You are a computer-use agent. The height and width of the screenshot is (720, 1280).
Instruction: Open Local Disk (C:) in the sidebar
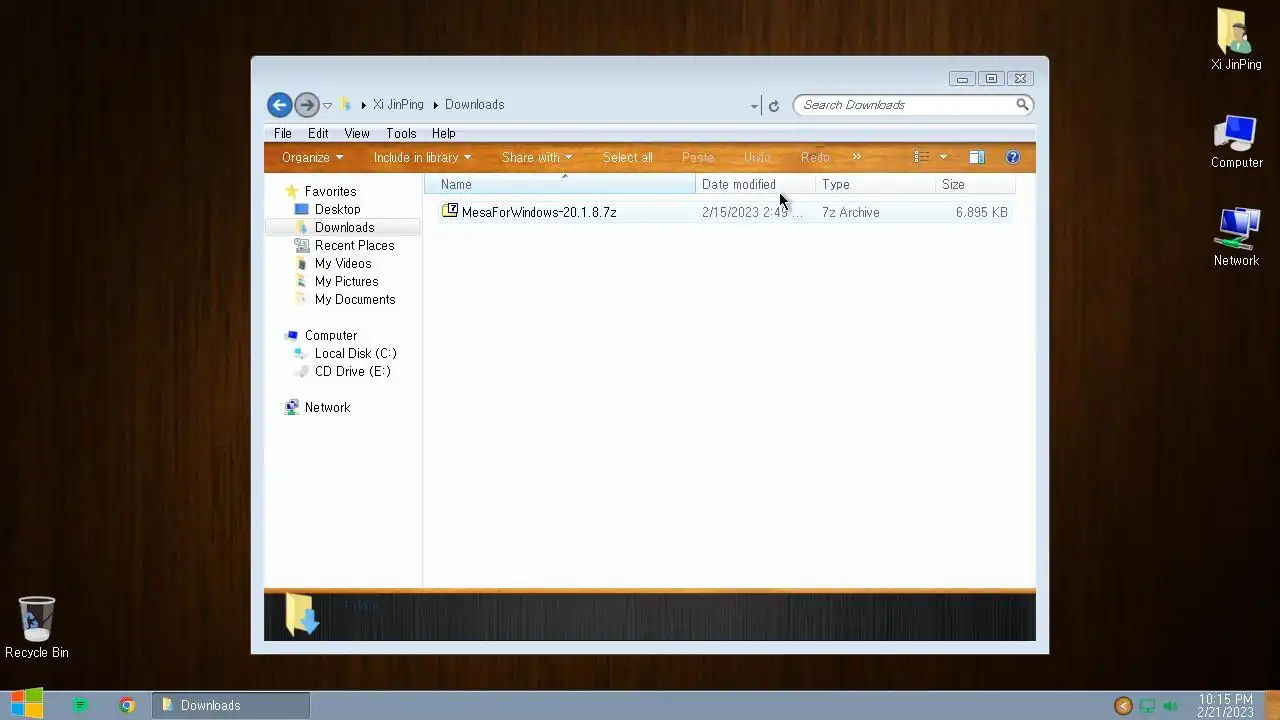click(x=355, y=353)
